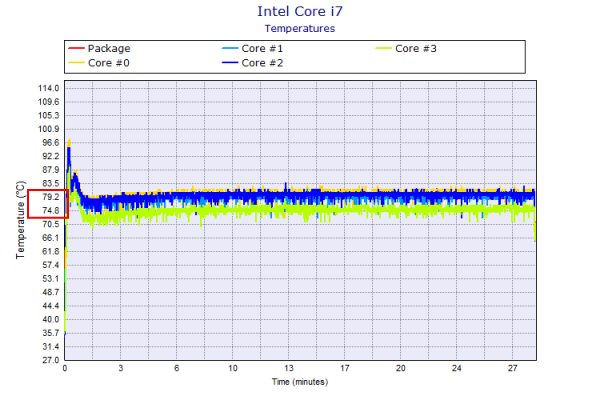Click the 3 tick on time axis
The height and width of the screenshot is (400, 600).
pyautogui.click(x=121, y=368)
